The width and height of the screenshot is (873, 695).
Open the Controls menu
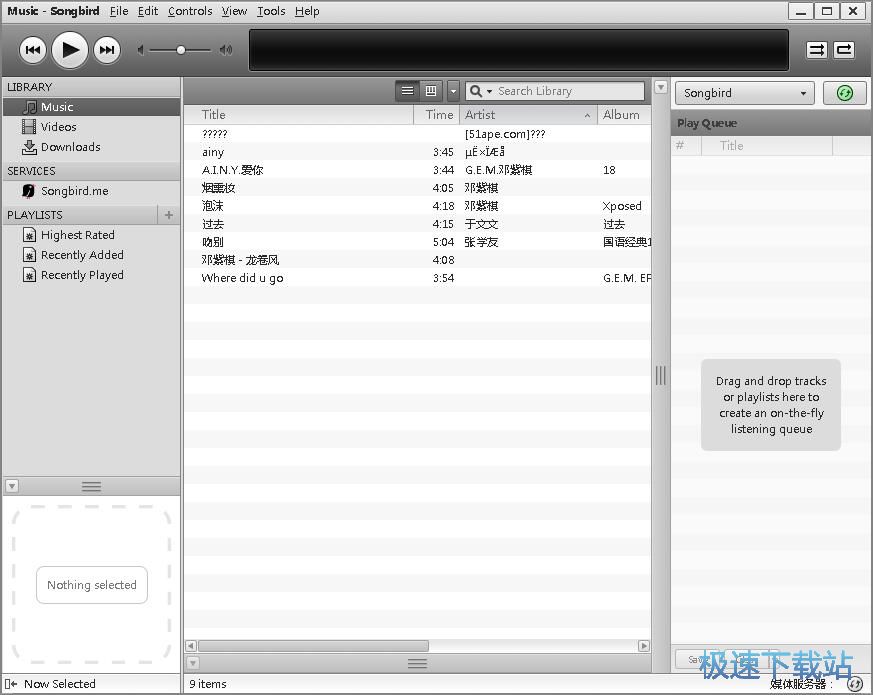coord(190,11)
